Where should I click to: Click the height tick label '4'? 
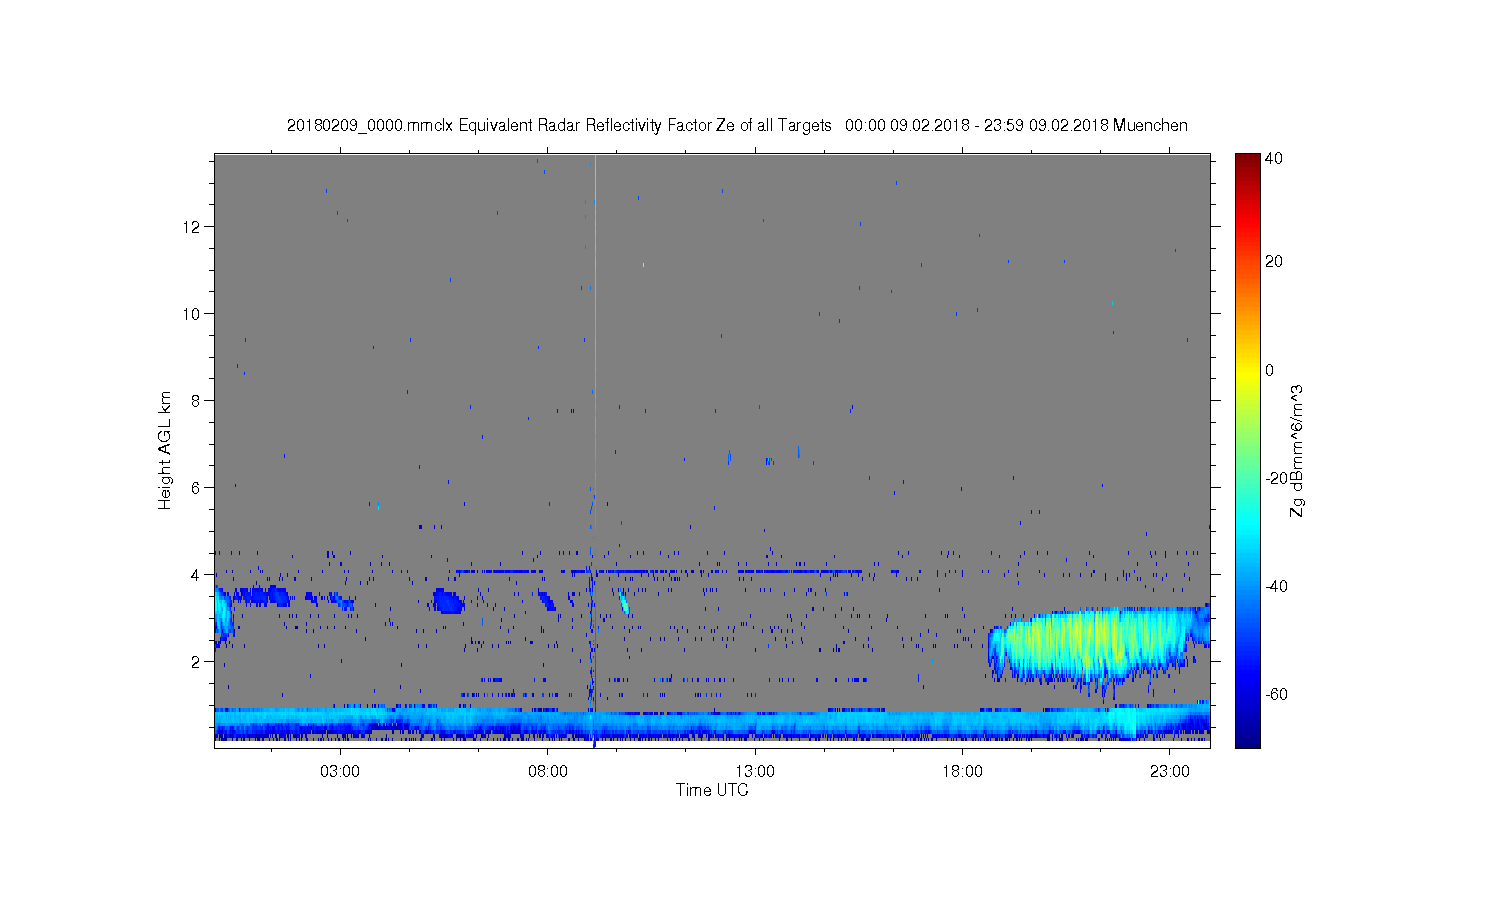click(197, 575)
